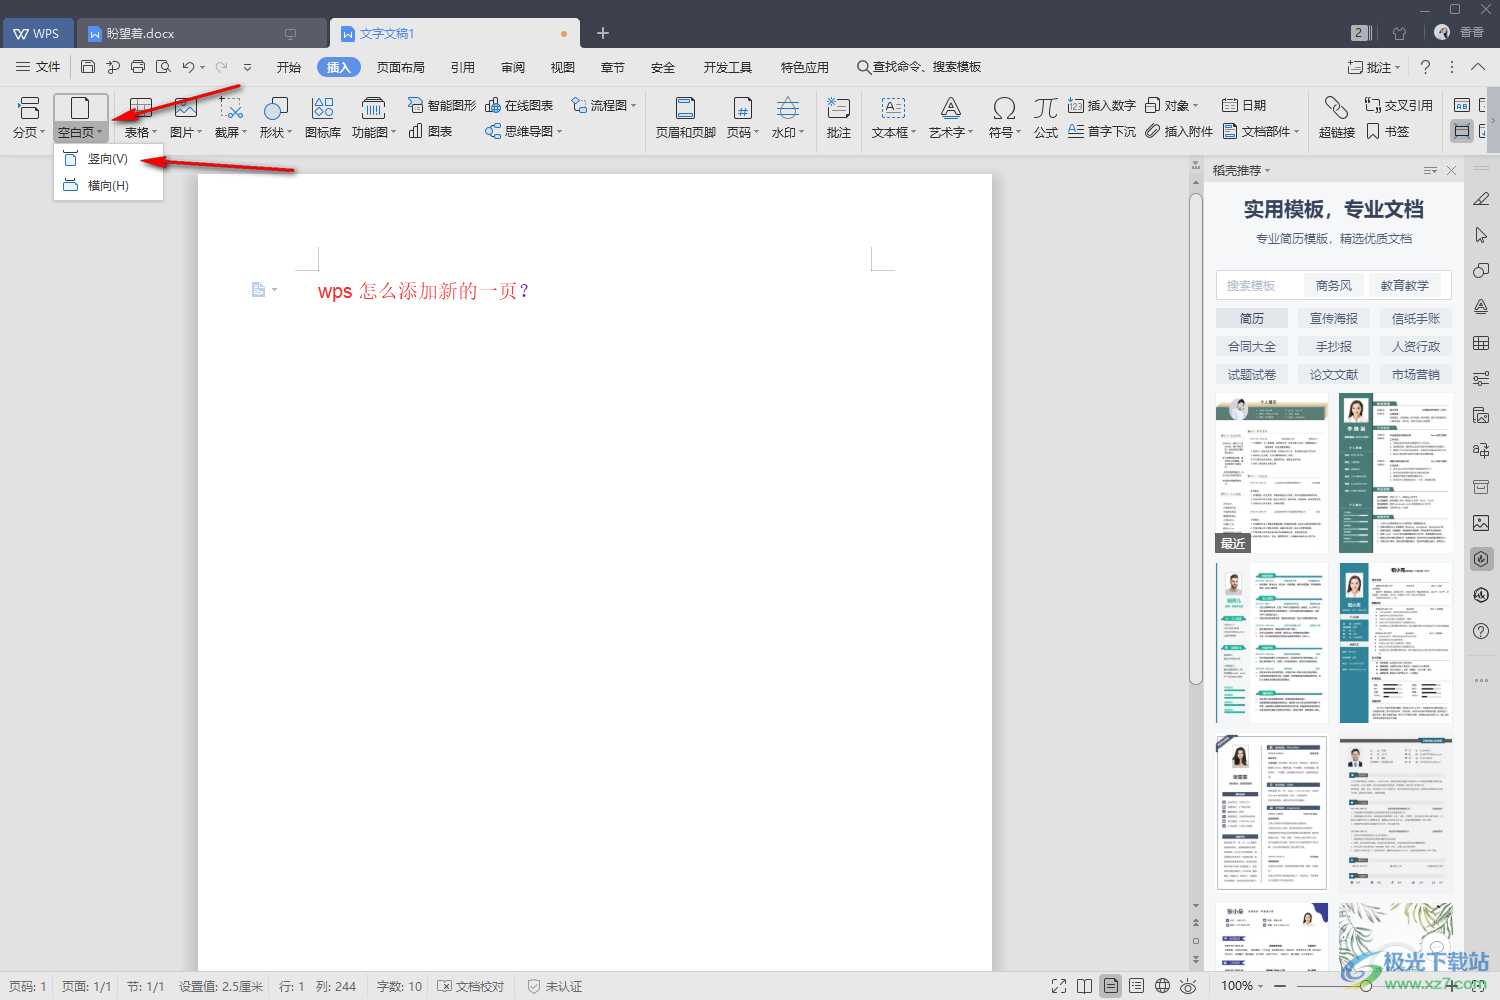Choose the Posters (宣传海报) category

tap(1334, 318)
